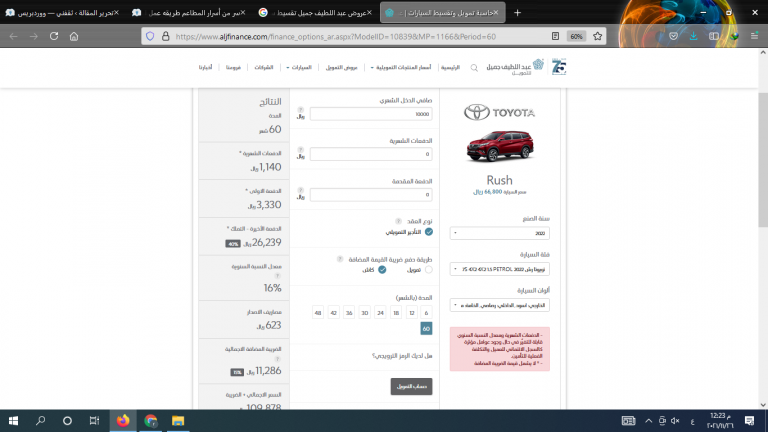Open the manufacture year dropdown showing 2022
The image size is (768, 432).
tap(500, 233)
